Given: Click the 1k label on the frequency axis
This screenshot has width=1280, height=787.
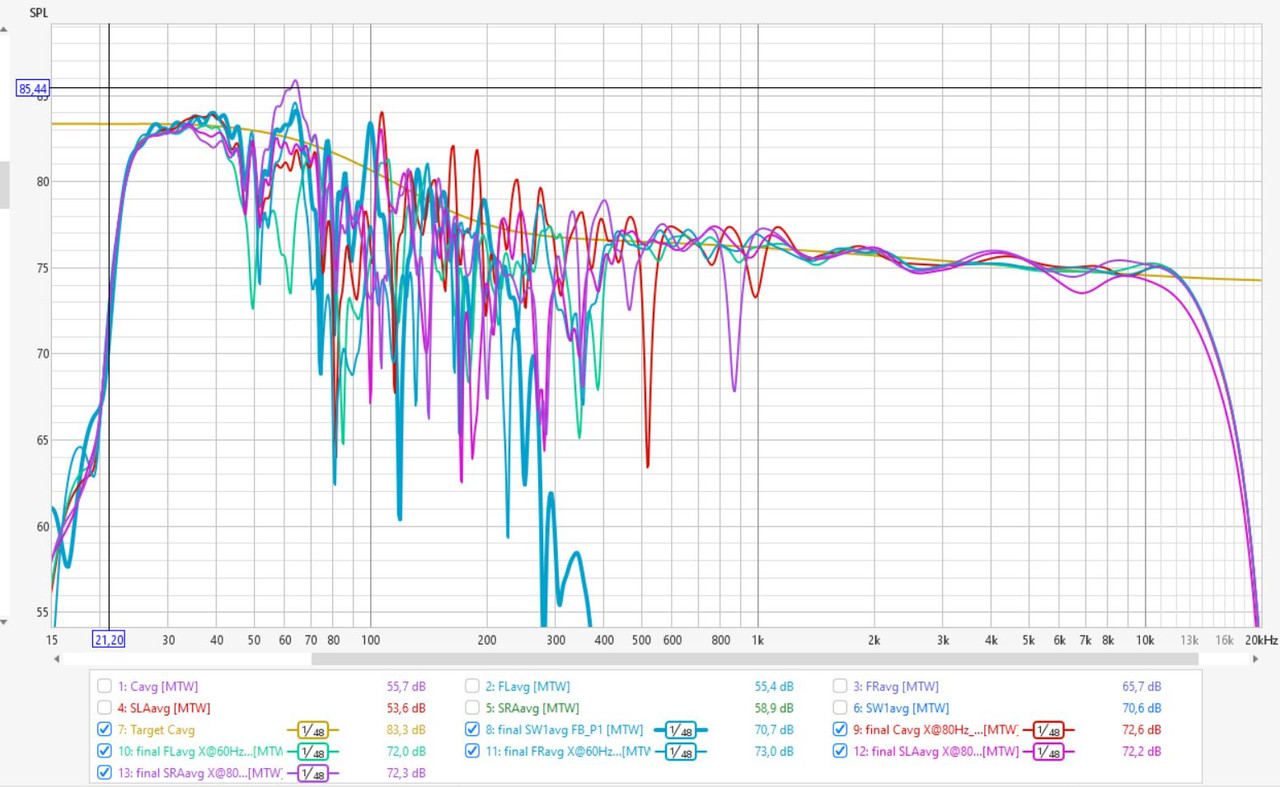Looking at the screenshot, I should 758,639.
